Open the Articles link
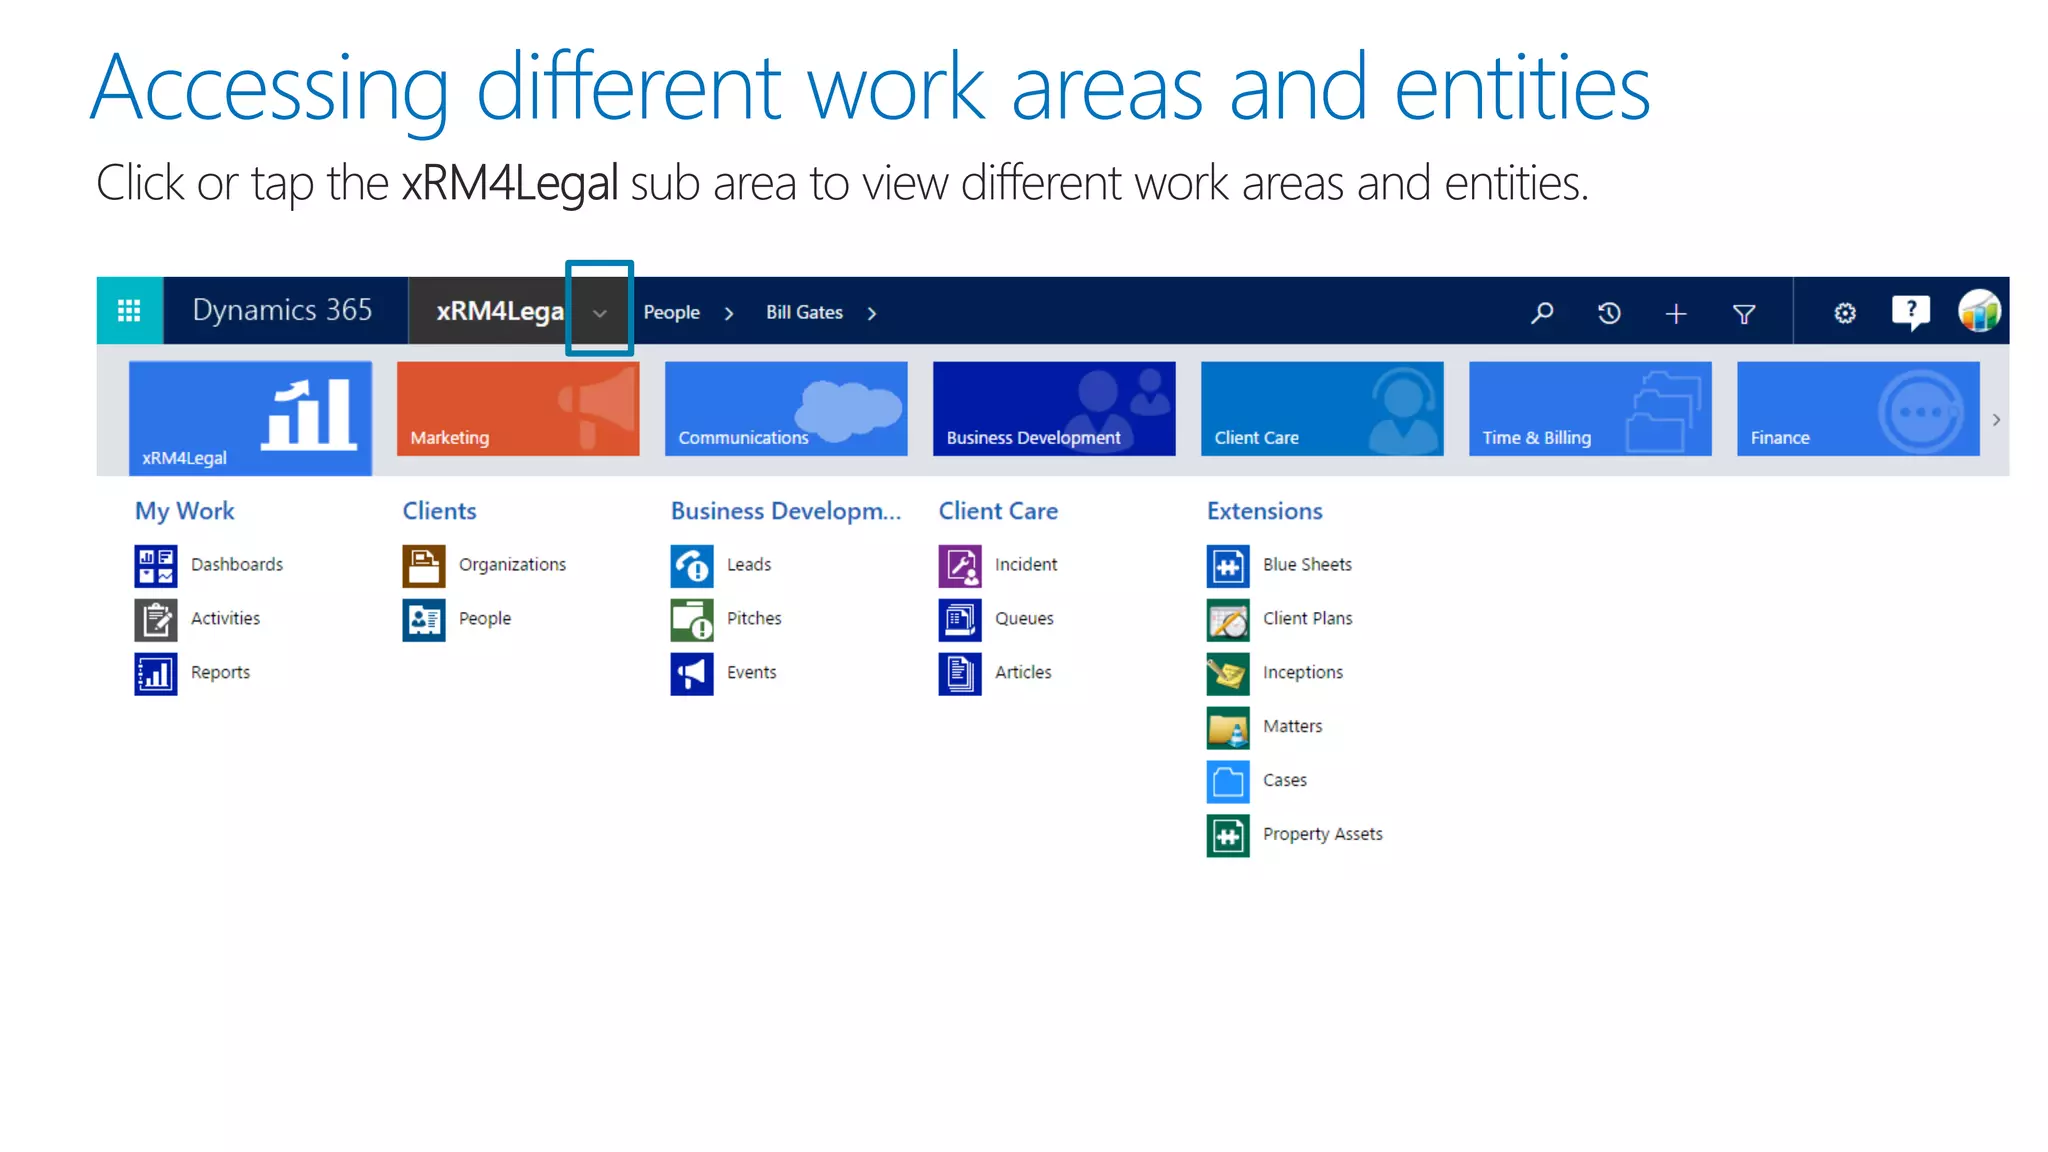Image resolution: width=2048 pixels, height=1152 pixels. (x=1023, y=673)
